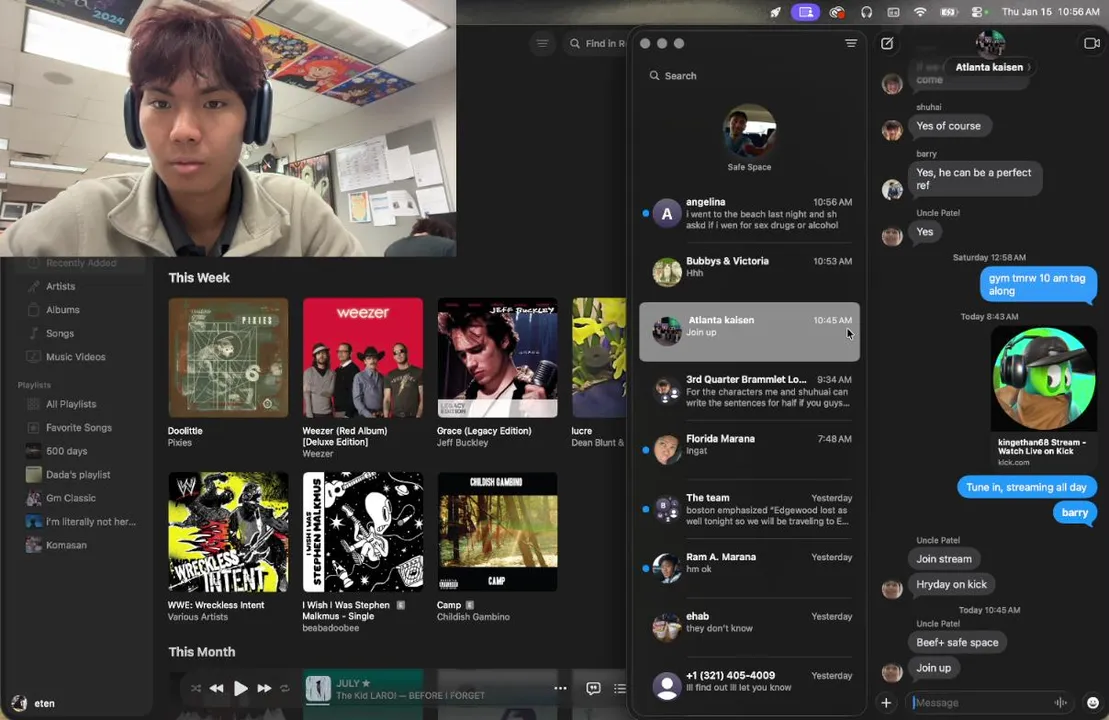The height and width of the screenshot is (720, 1109).
Task: Click the Find in search field in Music
Action: [598, 43]
